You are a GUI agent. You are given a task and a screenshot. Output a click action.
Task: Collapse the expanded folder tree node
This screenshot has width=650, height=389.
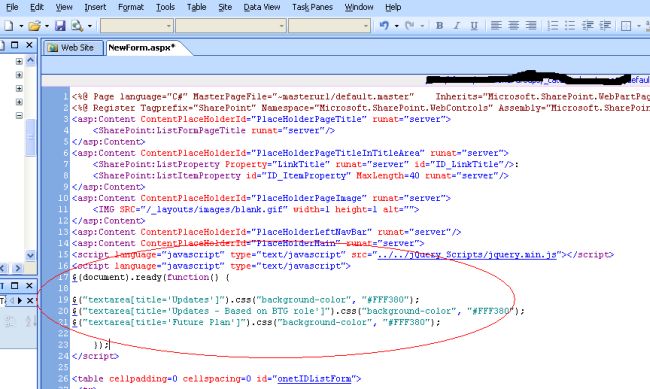point(19,116)
